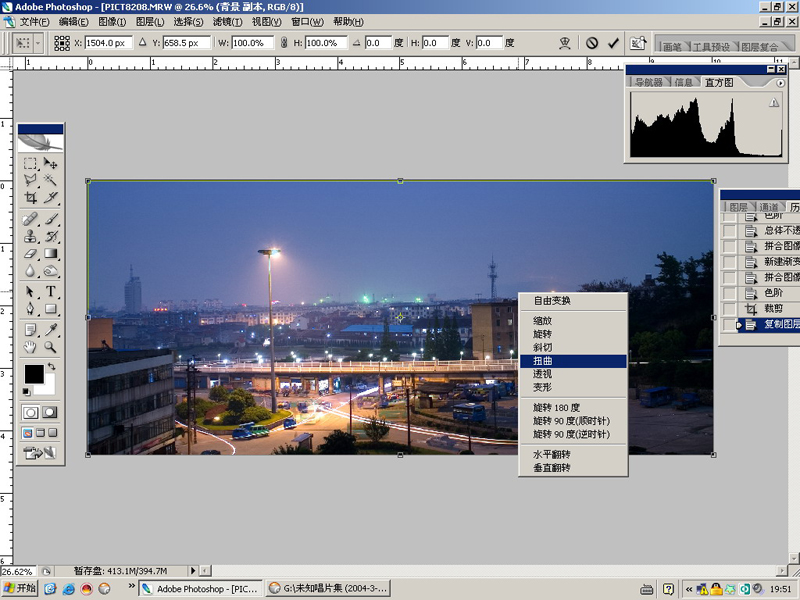Select the Blur tool

point(30,270)
